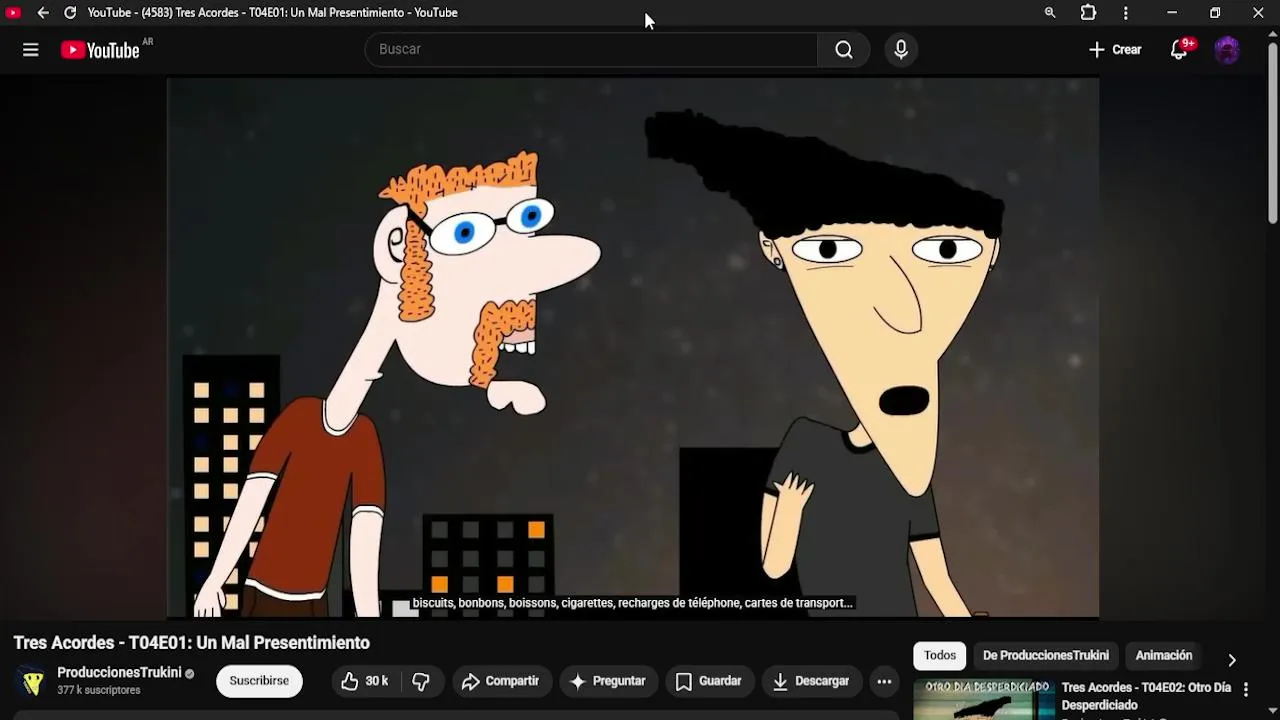The height and width of the screenshot is (720, 1280).
Task: Open suggested video Otro Día Desperdiciado thumbnail
Action: (984, 700)
